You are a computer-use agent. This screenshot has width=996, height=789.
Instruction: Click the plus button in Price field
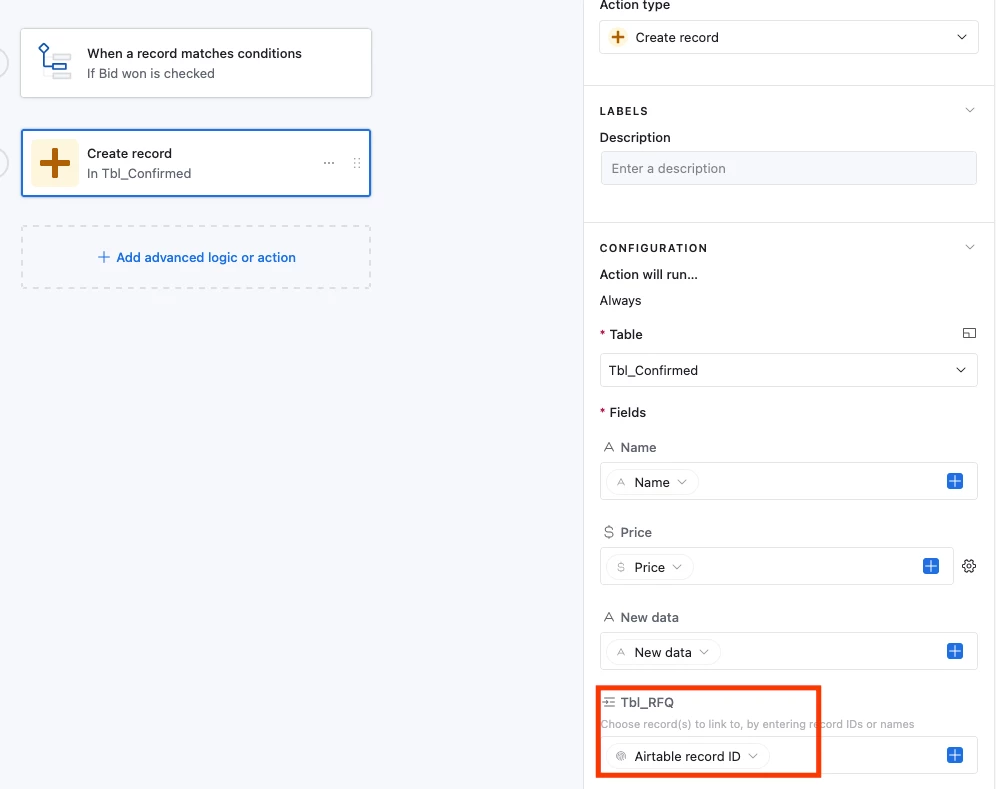pos(931,566)
